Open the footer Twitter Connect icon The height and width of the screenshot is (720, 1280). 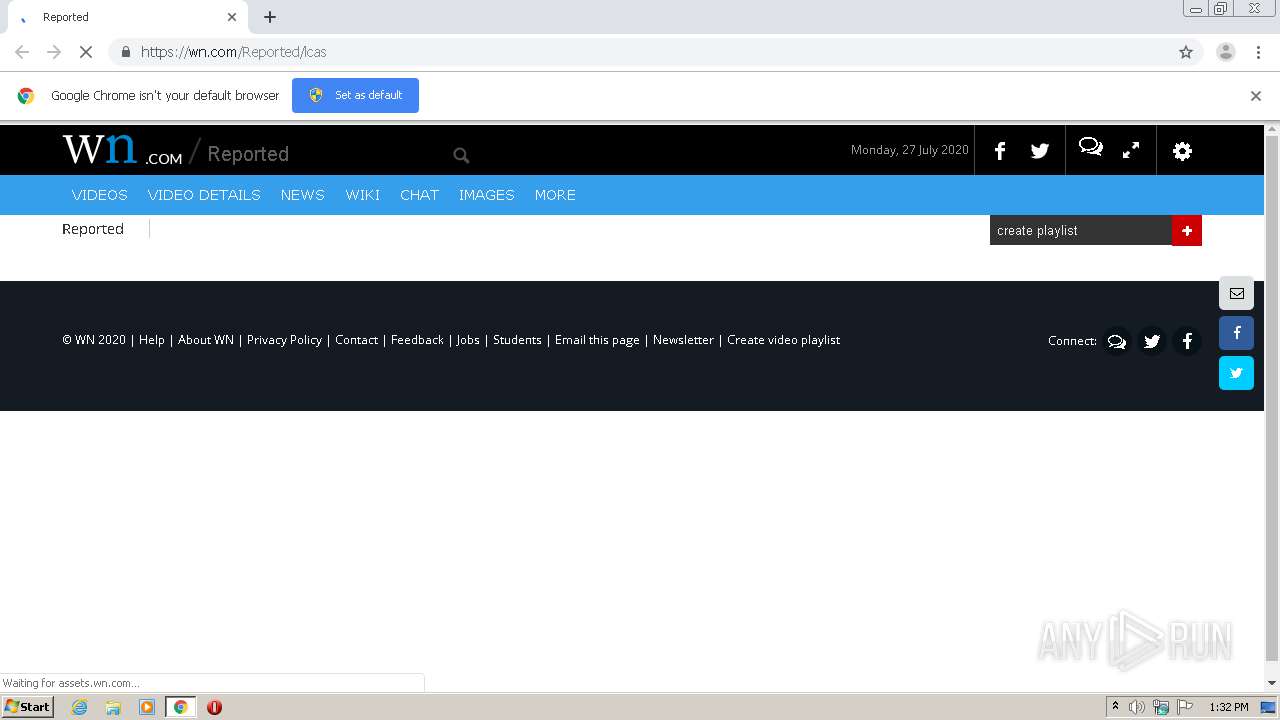[1152, 341]
